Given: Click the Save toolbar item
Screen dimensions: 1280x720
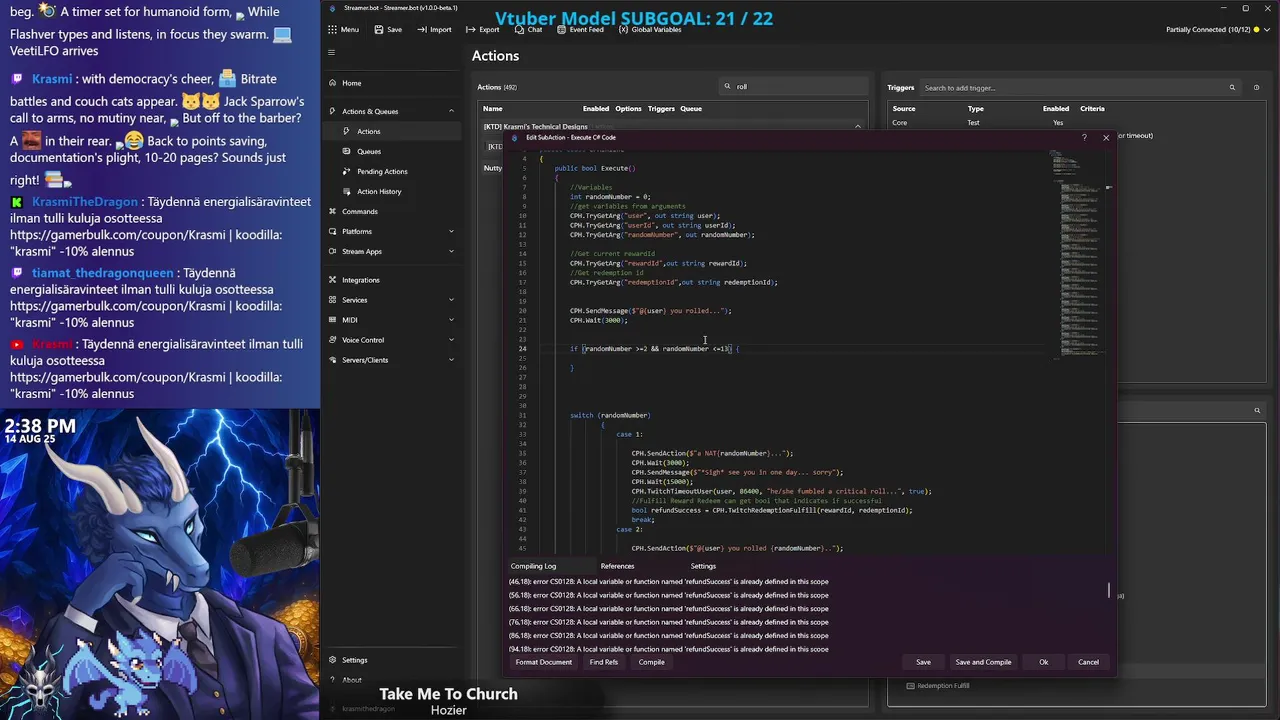Looking at the screenshot, I should click(388, 30).
